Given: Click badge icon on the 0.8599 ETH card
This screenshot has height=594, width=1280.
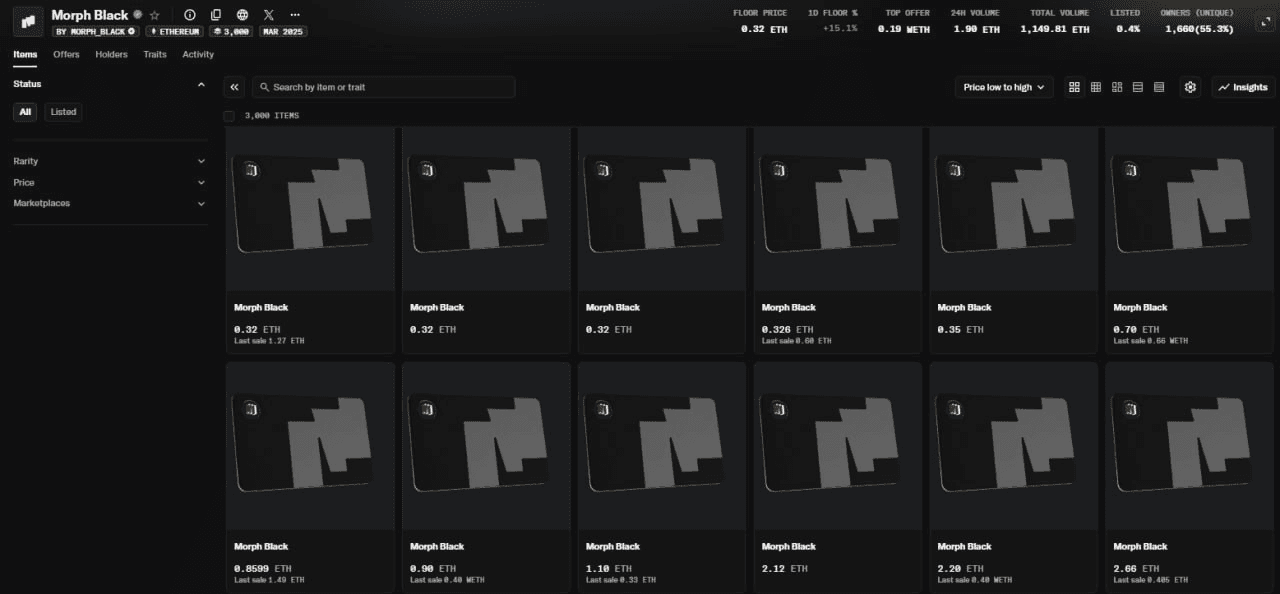Looking at the screenshot, I should click(251, 408).
